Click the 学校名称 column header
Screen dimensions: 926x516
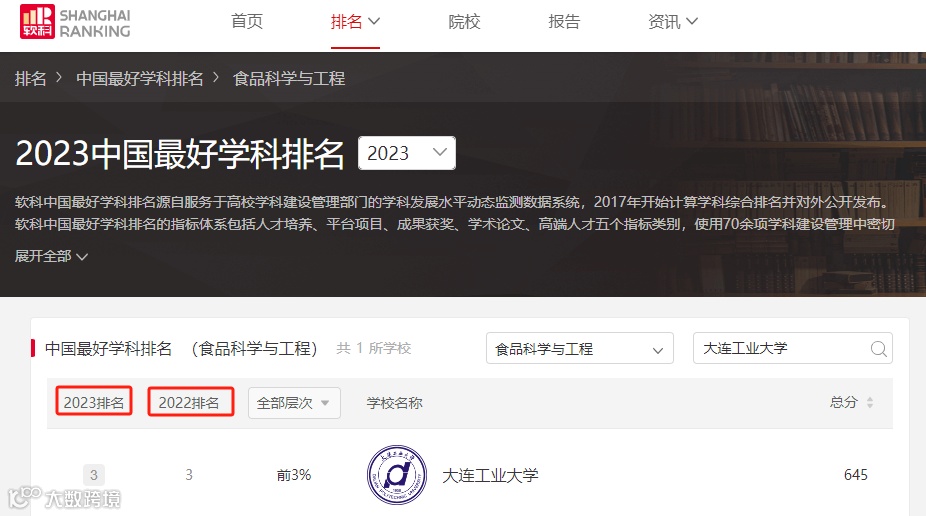[x=394, y=403]
